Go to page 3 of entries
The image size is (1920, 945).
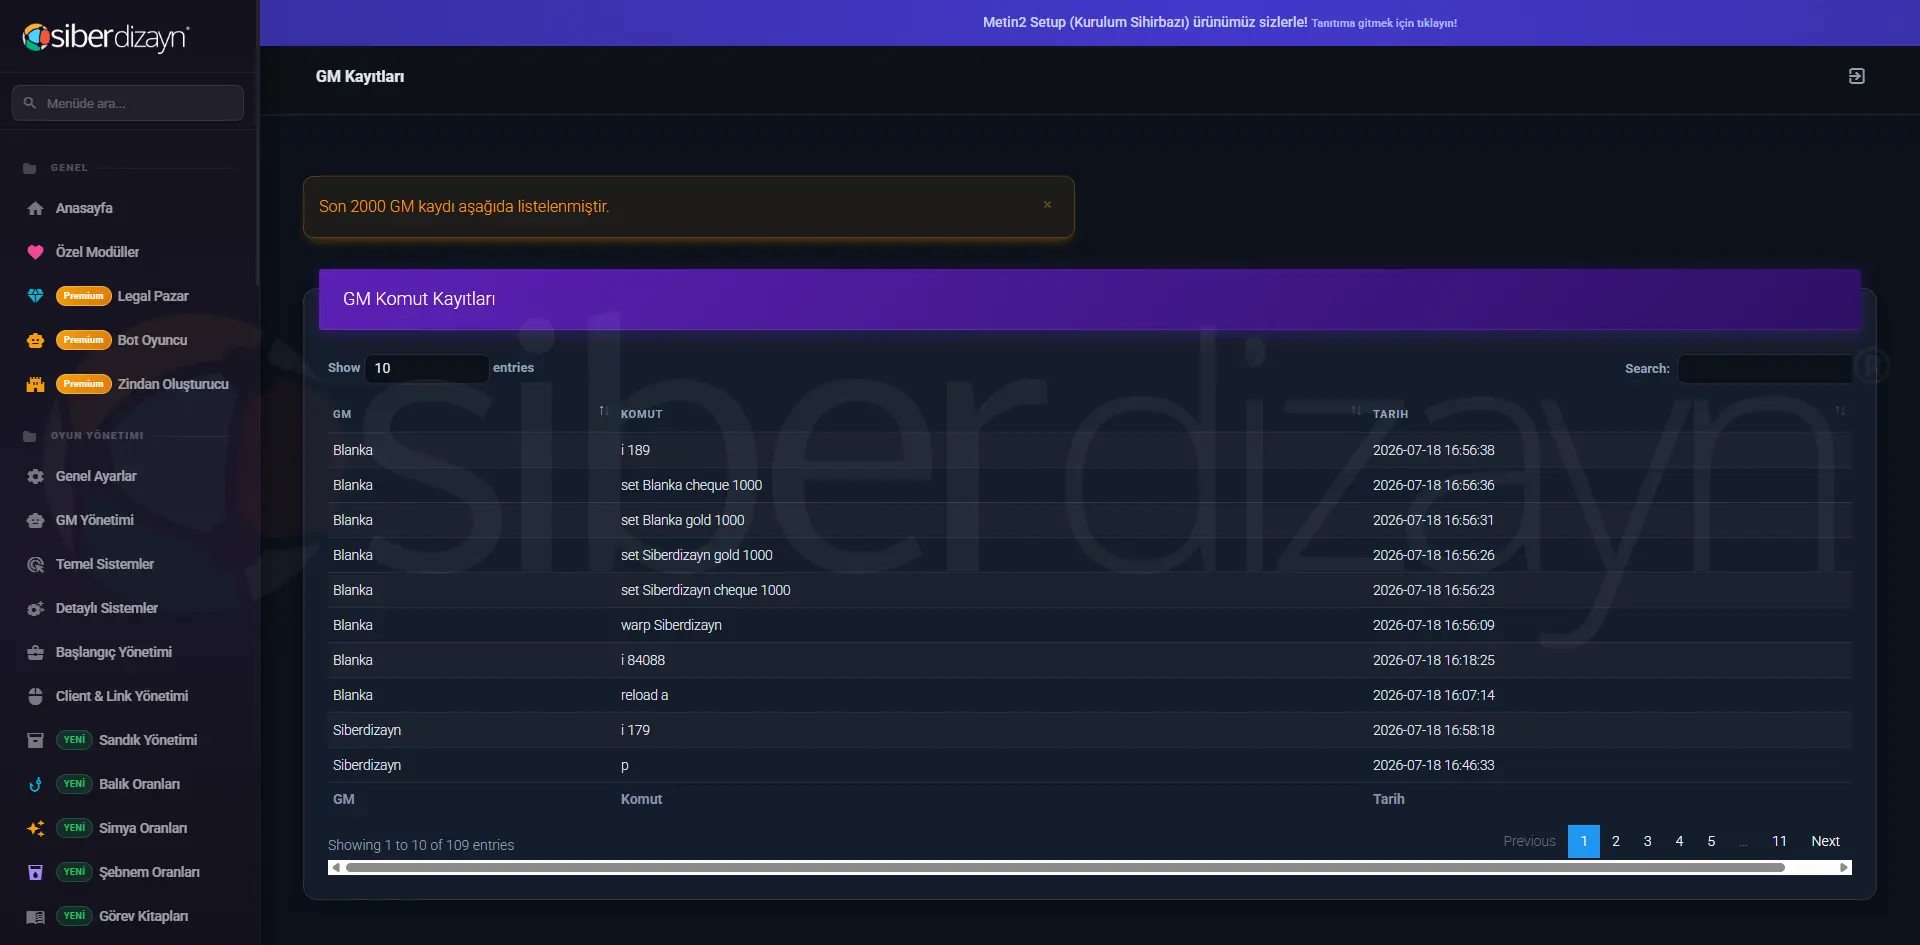[x=1647, y=841]
